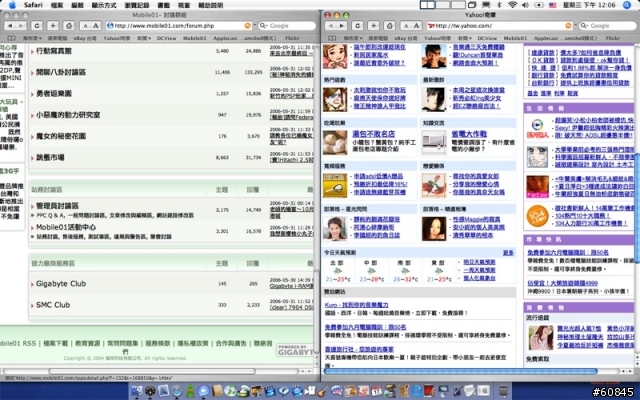Click the orange SnapBack icon in the Yahoo address bar
The height and width of the screenshot is (400, 640).
[568, 26]
